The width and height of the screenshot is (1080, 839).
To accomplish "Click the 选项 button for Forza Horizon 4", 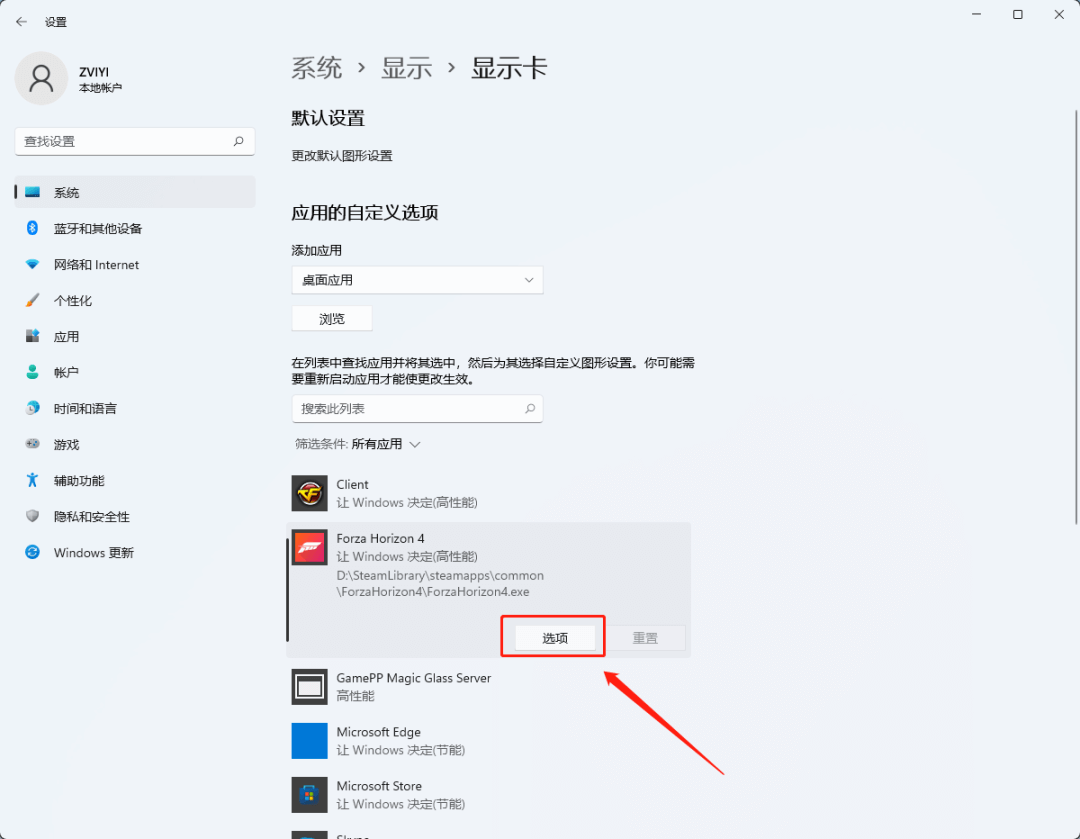I will (x=552, y=636).
